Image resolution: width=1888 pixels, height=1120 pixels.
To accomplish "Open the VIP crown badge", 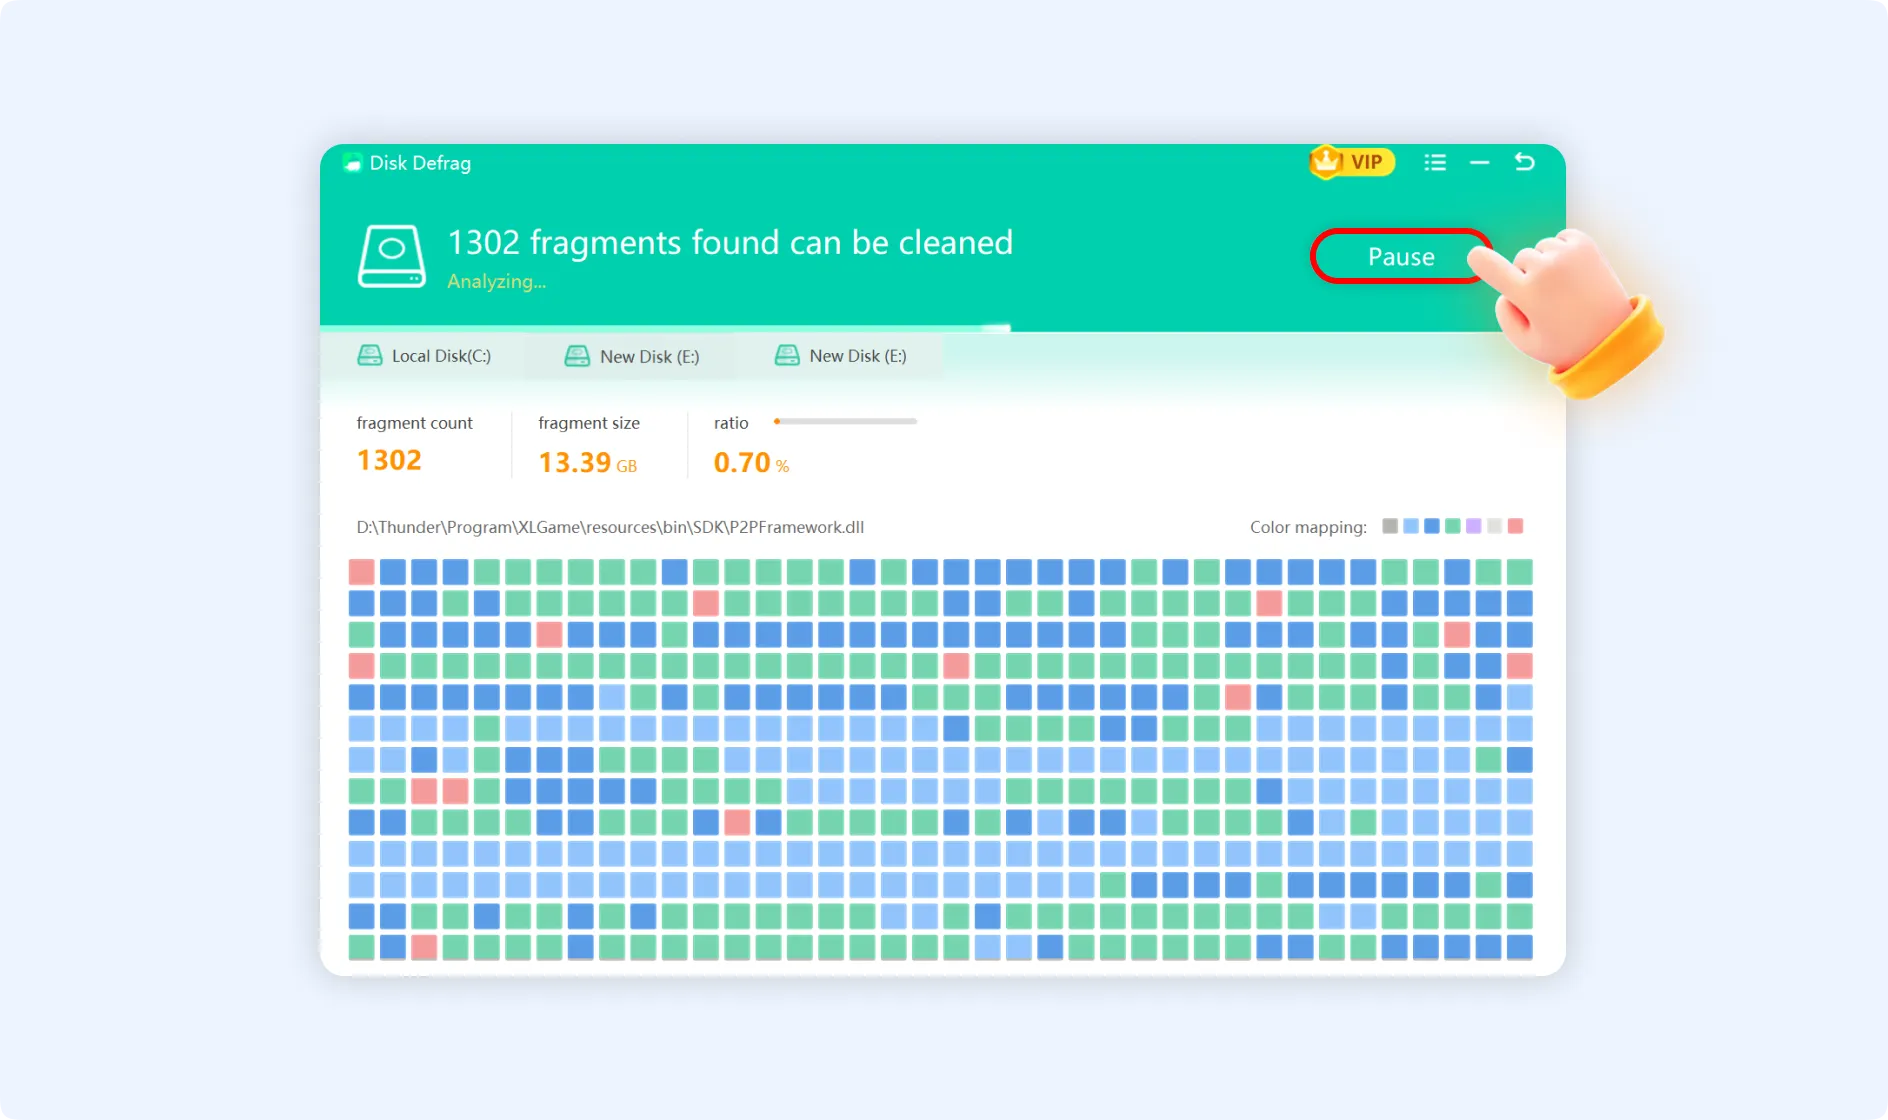I will (x=1351, y=162).
